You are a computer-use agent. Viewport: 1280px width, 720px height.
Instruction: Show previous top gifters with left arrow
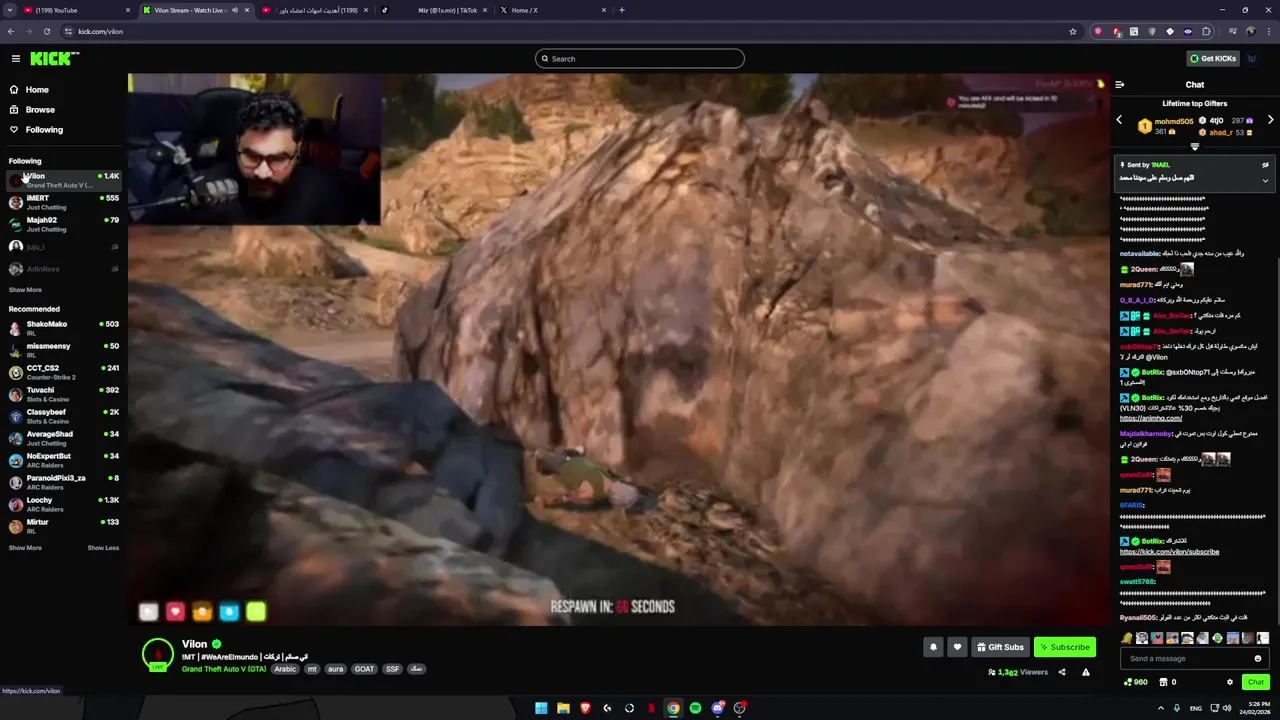coord(1119,120)
